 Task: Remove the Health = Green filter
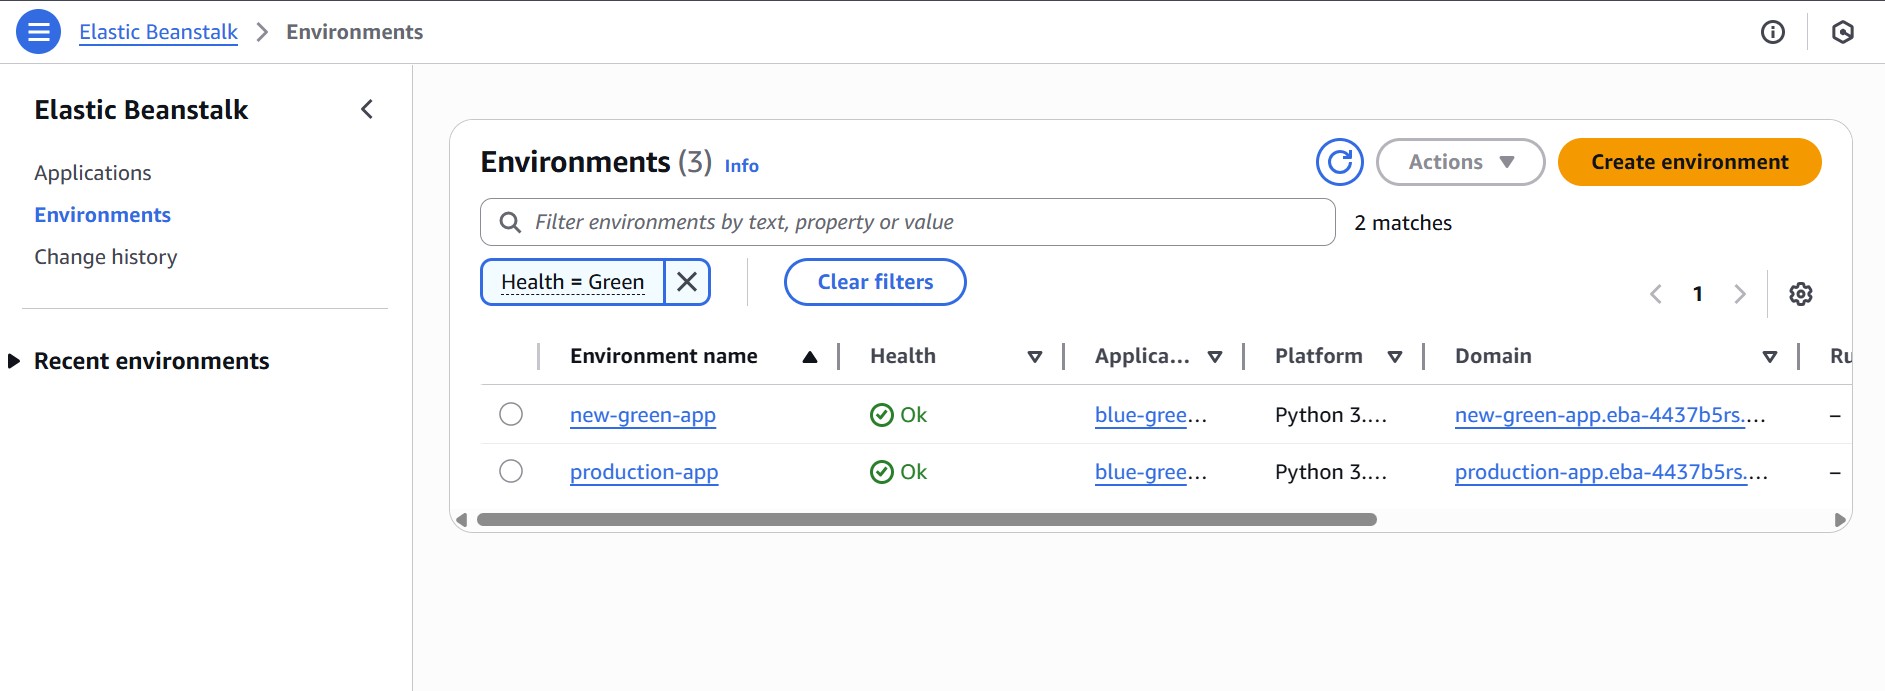[687, 282]
